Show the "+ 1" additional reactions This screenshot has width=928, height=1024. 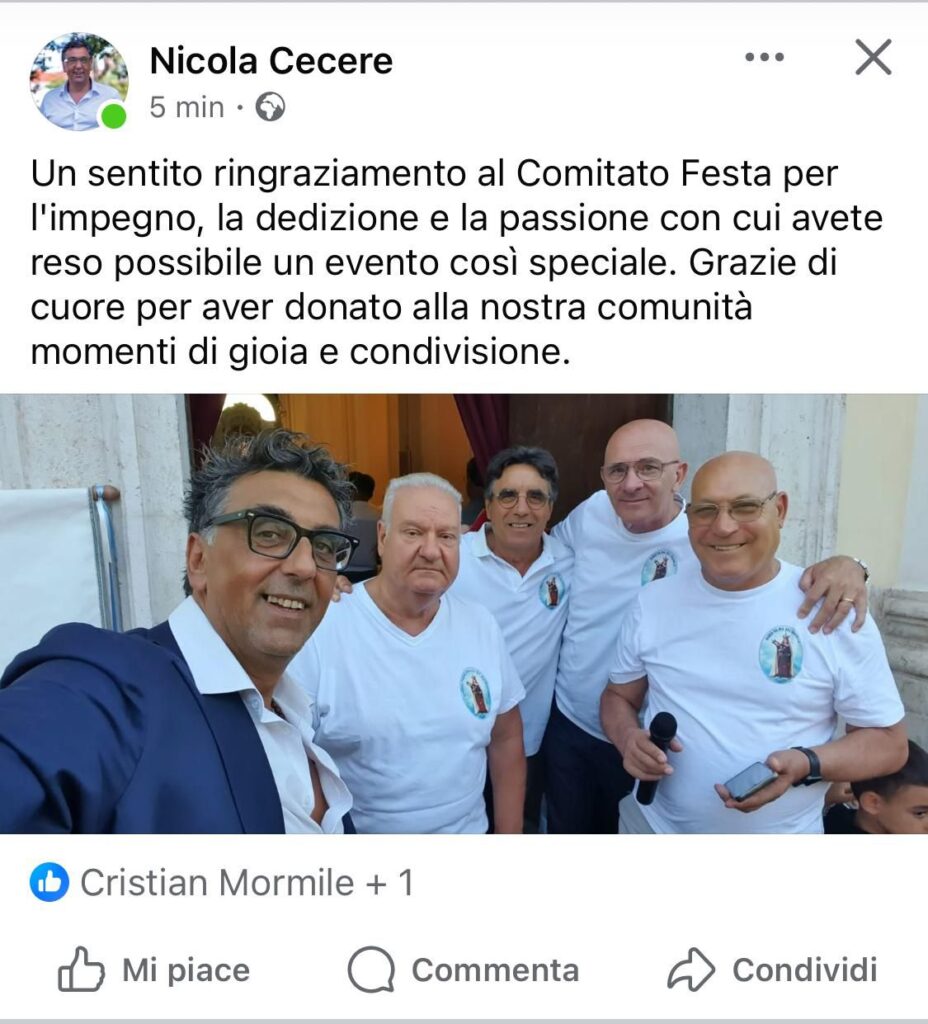pos(390,883)
